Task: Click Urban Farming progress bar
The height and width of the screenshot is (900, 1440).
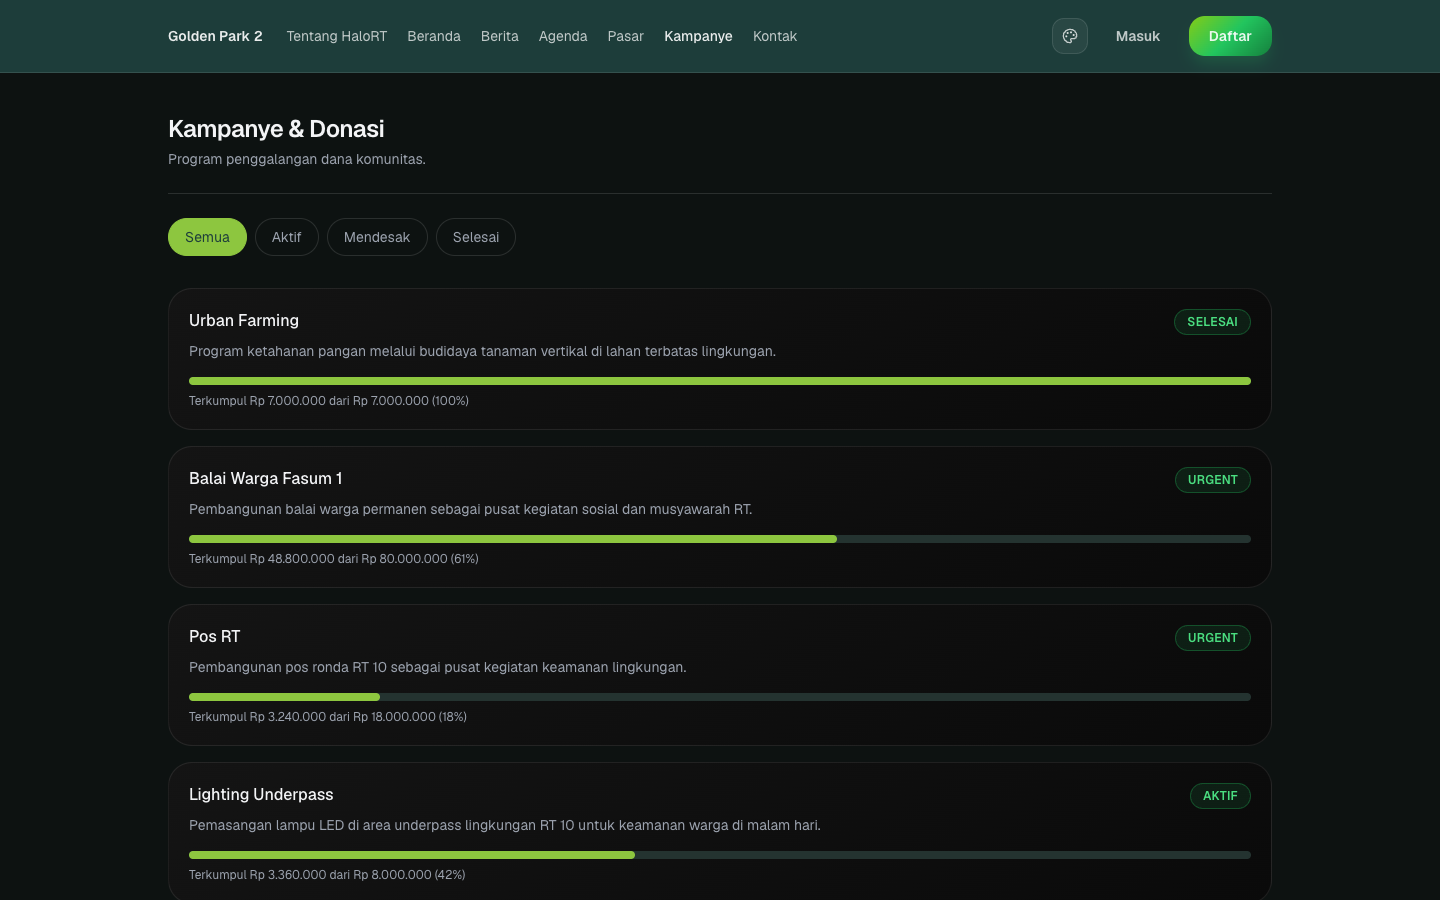Action: 720,381
